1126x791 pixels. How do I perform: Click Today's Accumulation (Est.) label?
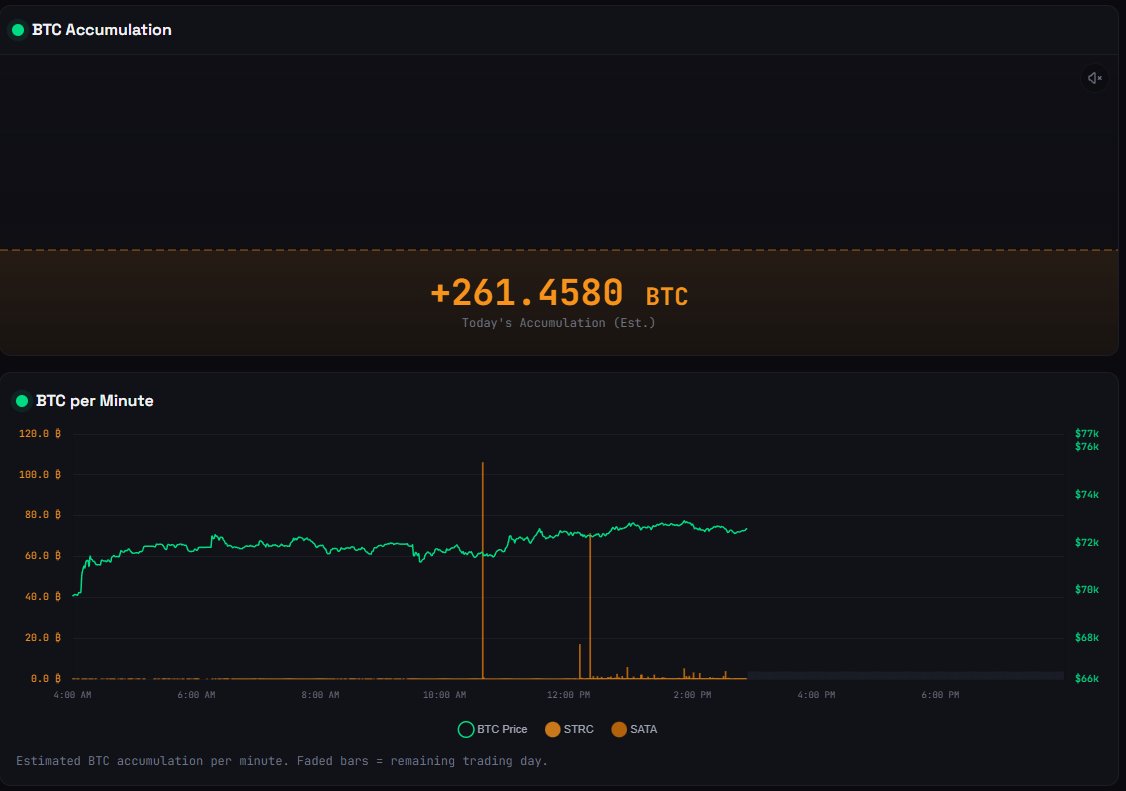click(559, 323)
